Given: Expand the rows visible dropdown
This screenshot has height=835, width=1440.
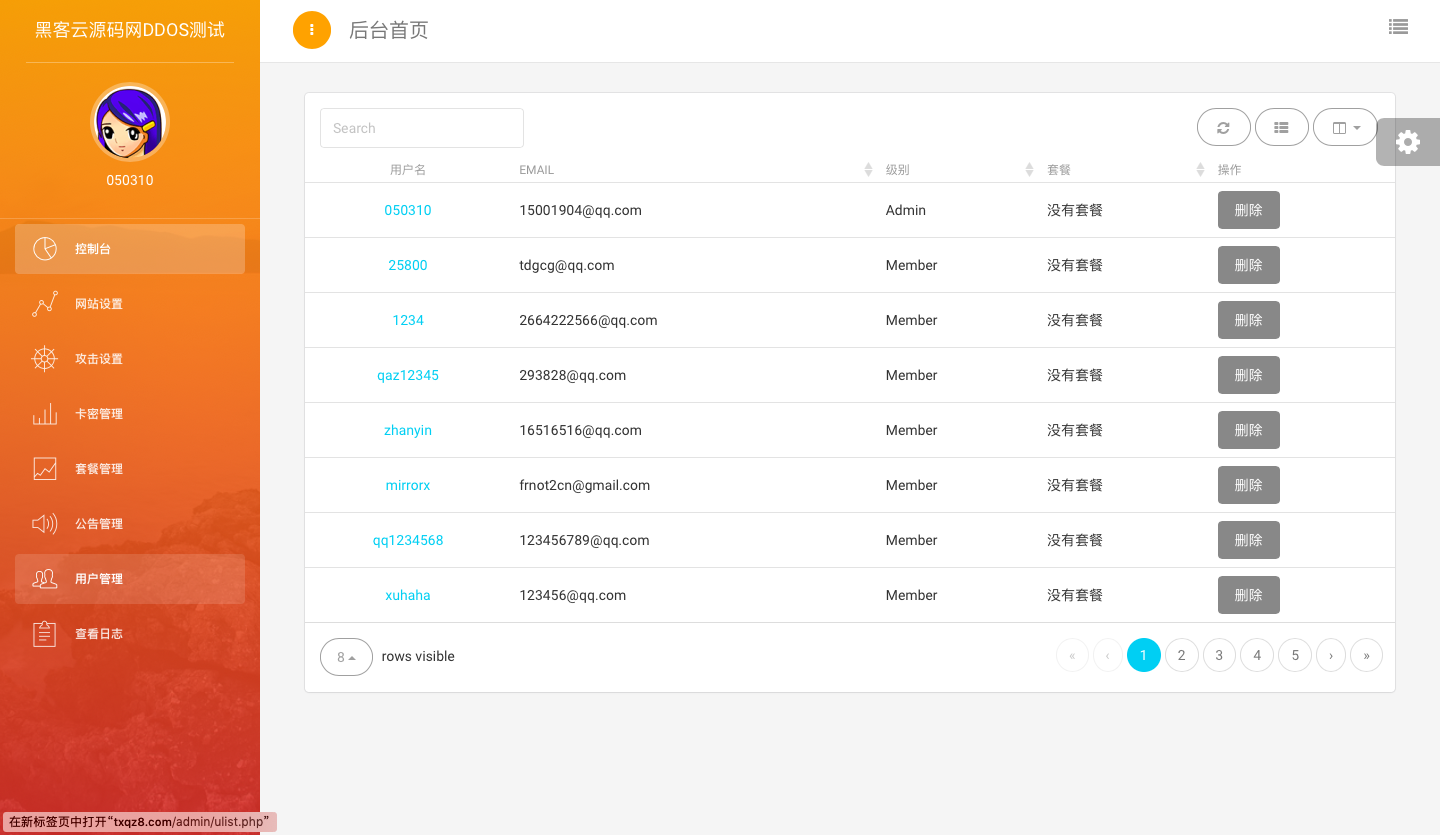Looking at the screenshot, I should coord(346,657).
